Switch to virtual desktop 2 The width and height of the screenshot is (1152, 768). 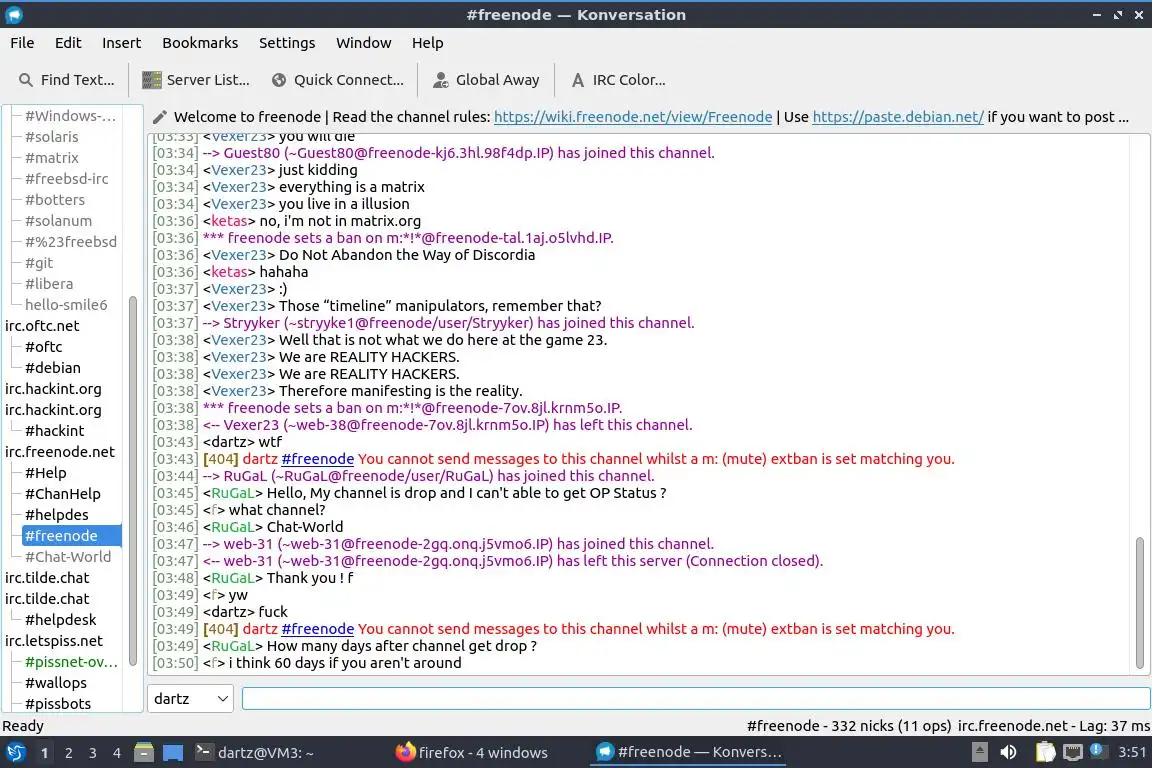[68, 753]
